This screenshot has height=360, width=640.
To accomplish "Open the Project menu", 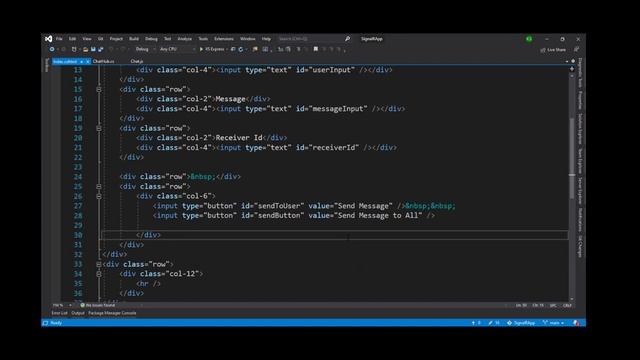I will (116, 39).
